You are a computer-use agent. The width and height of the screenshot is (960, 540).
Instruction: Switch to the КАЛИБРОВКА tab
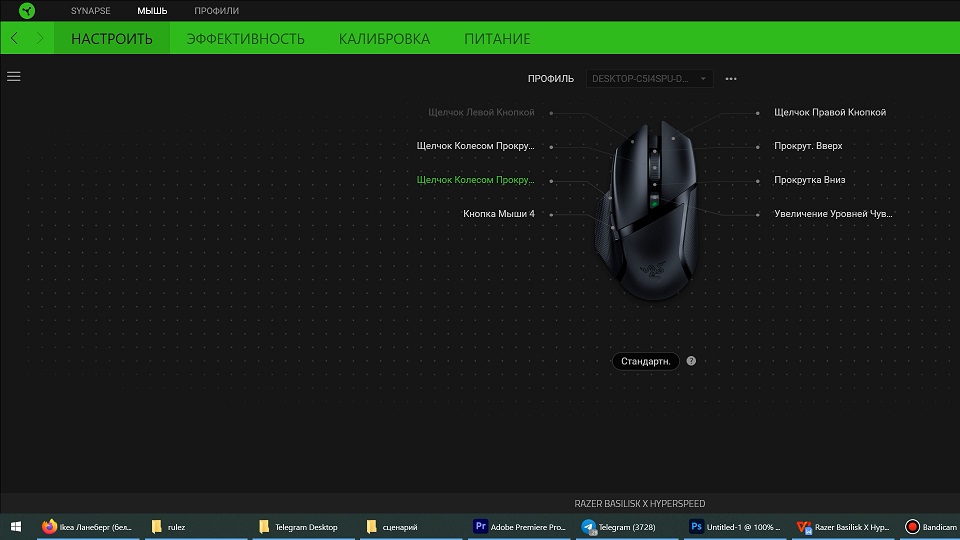point(384,39)
